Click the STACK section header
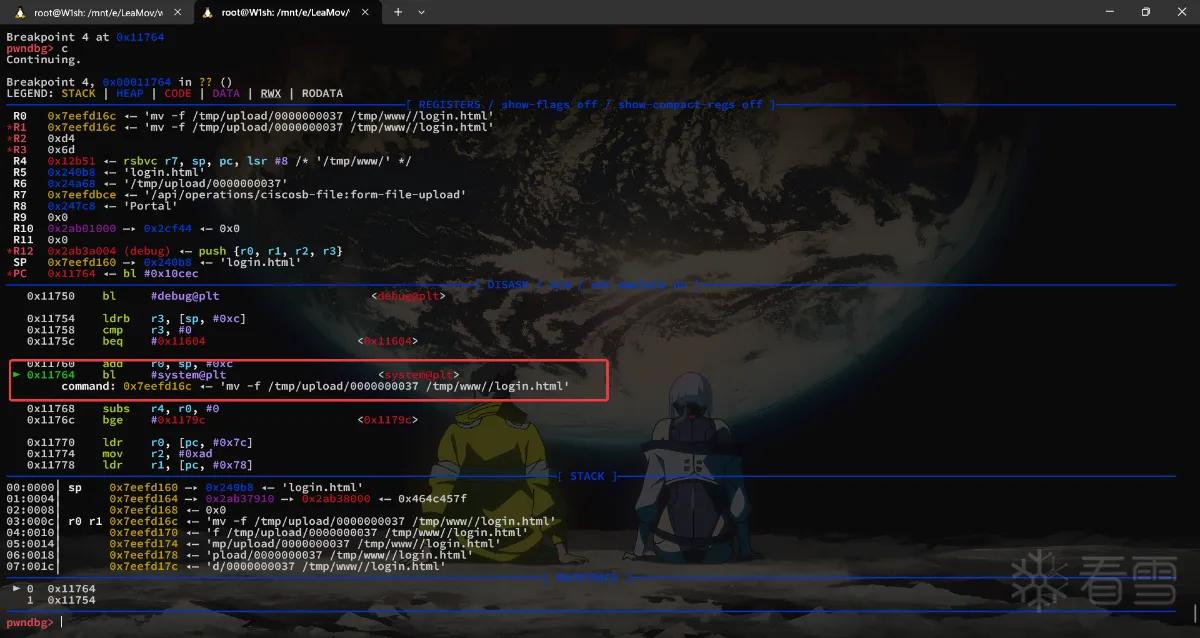The height and width of the screenshot is (638, 1200). coord(587,477)
